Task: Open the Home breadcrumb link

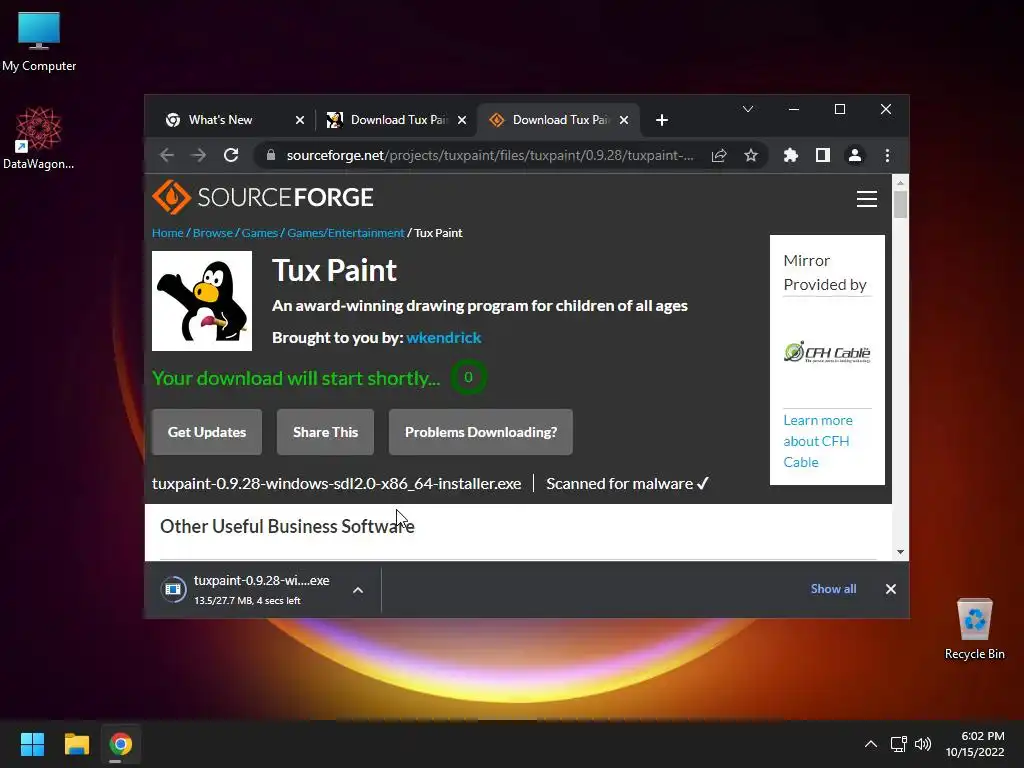Action: point(168,233)
